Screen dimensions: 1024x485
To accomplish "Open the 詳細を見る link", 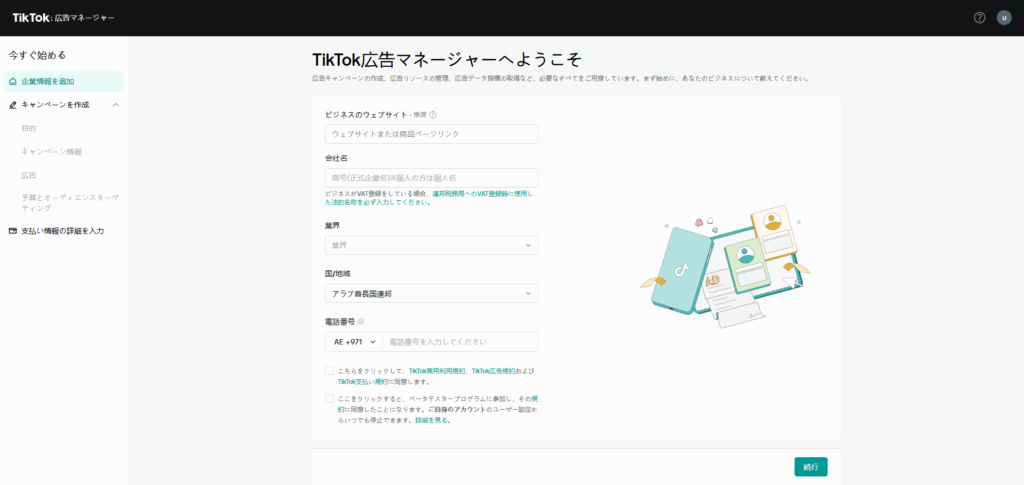I will pos(432,420).
